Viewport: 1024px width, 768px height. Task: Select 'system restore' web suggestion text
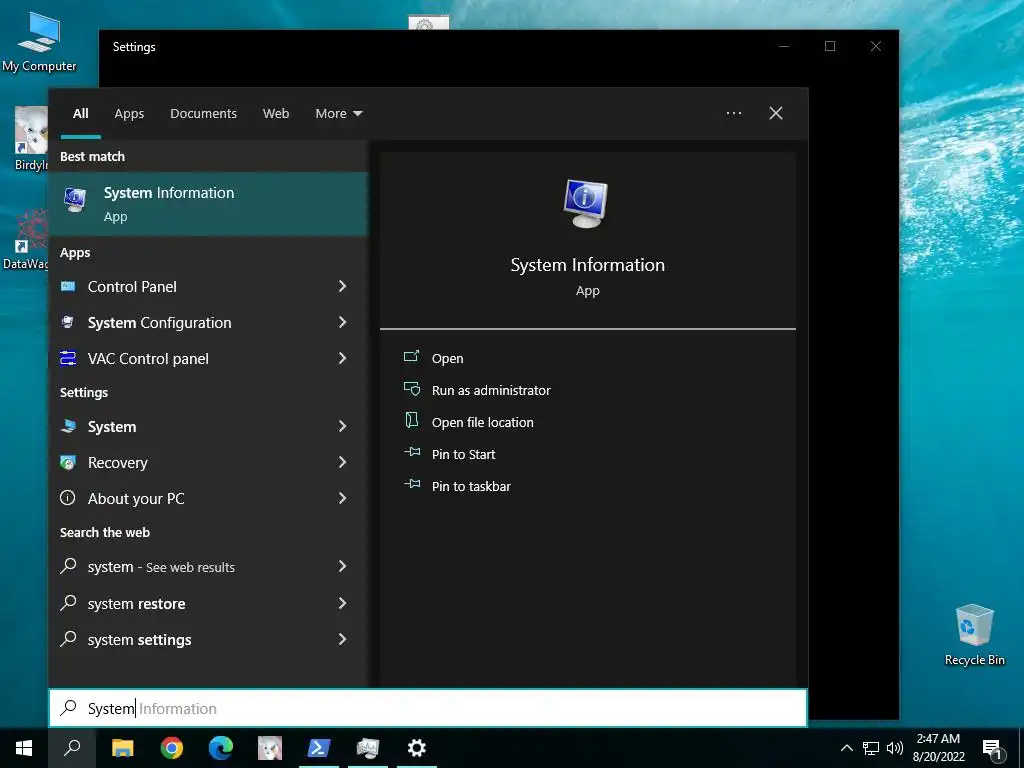click(136, 604)
